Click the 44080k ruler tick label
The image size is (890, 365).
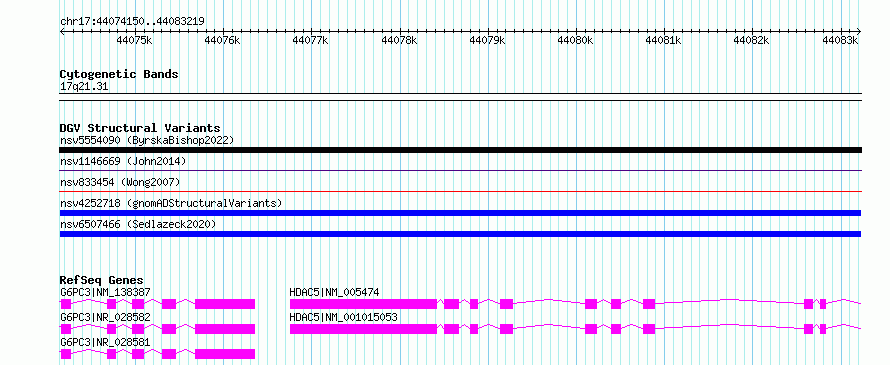(x=575, y=40)
